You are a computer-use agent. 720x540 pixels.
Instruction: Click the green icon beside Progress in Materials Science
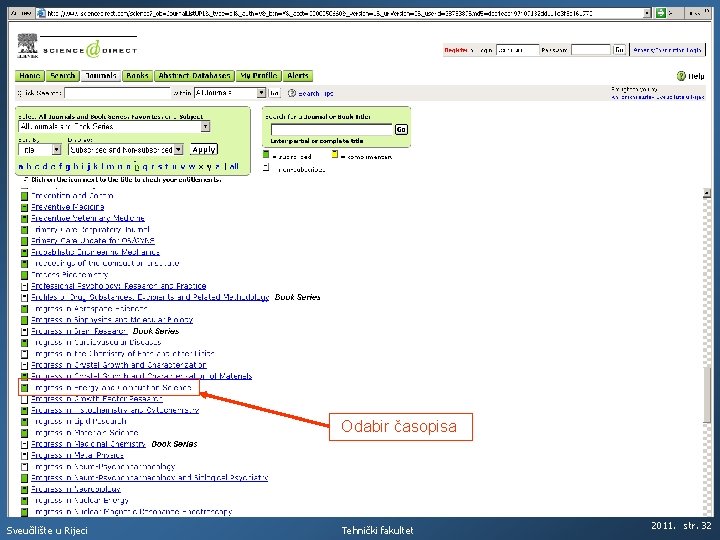24,433
